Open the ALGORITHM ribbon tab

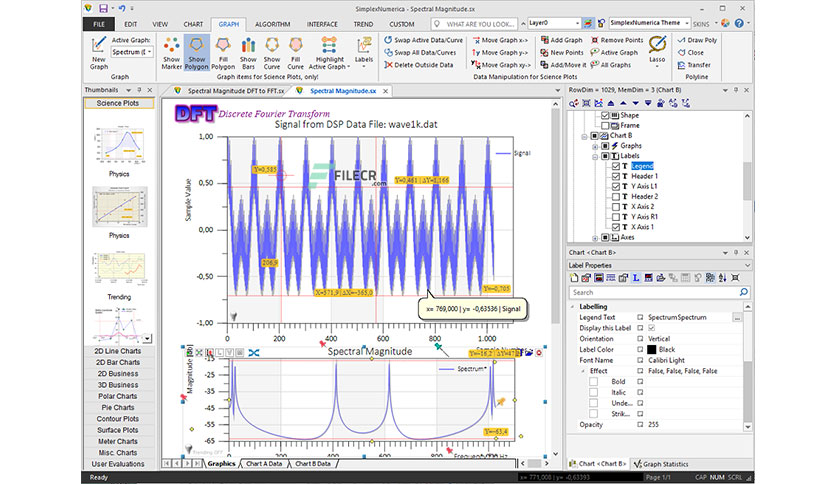272,24
